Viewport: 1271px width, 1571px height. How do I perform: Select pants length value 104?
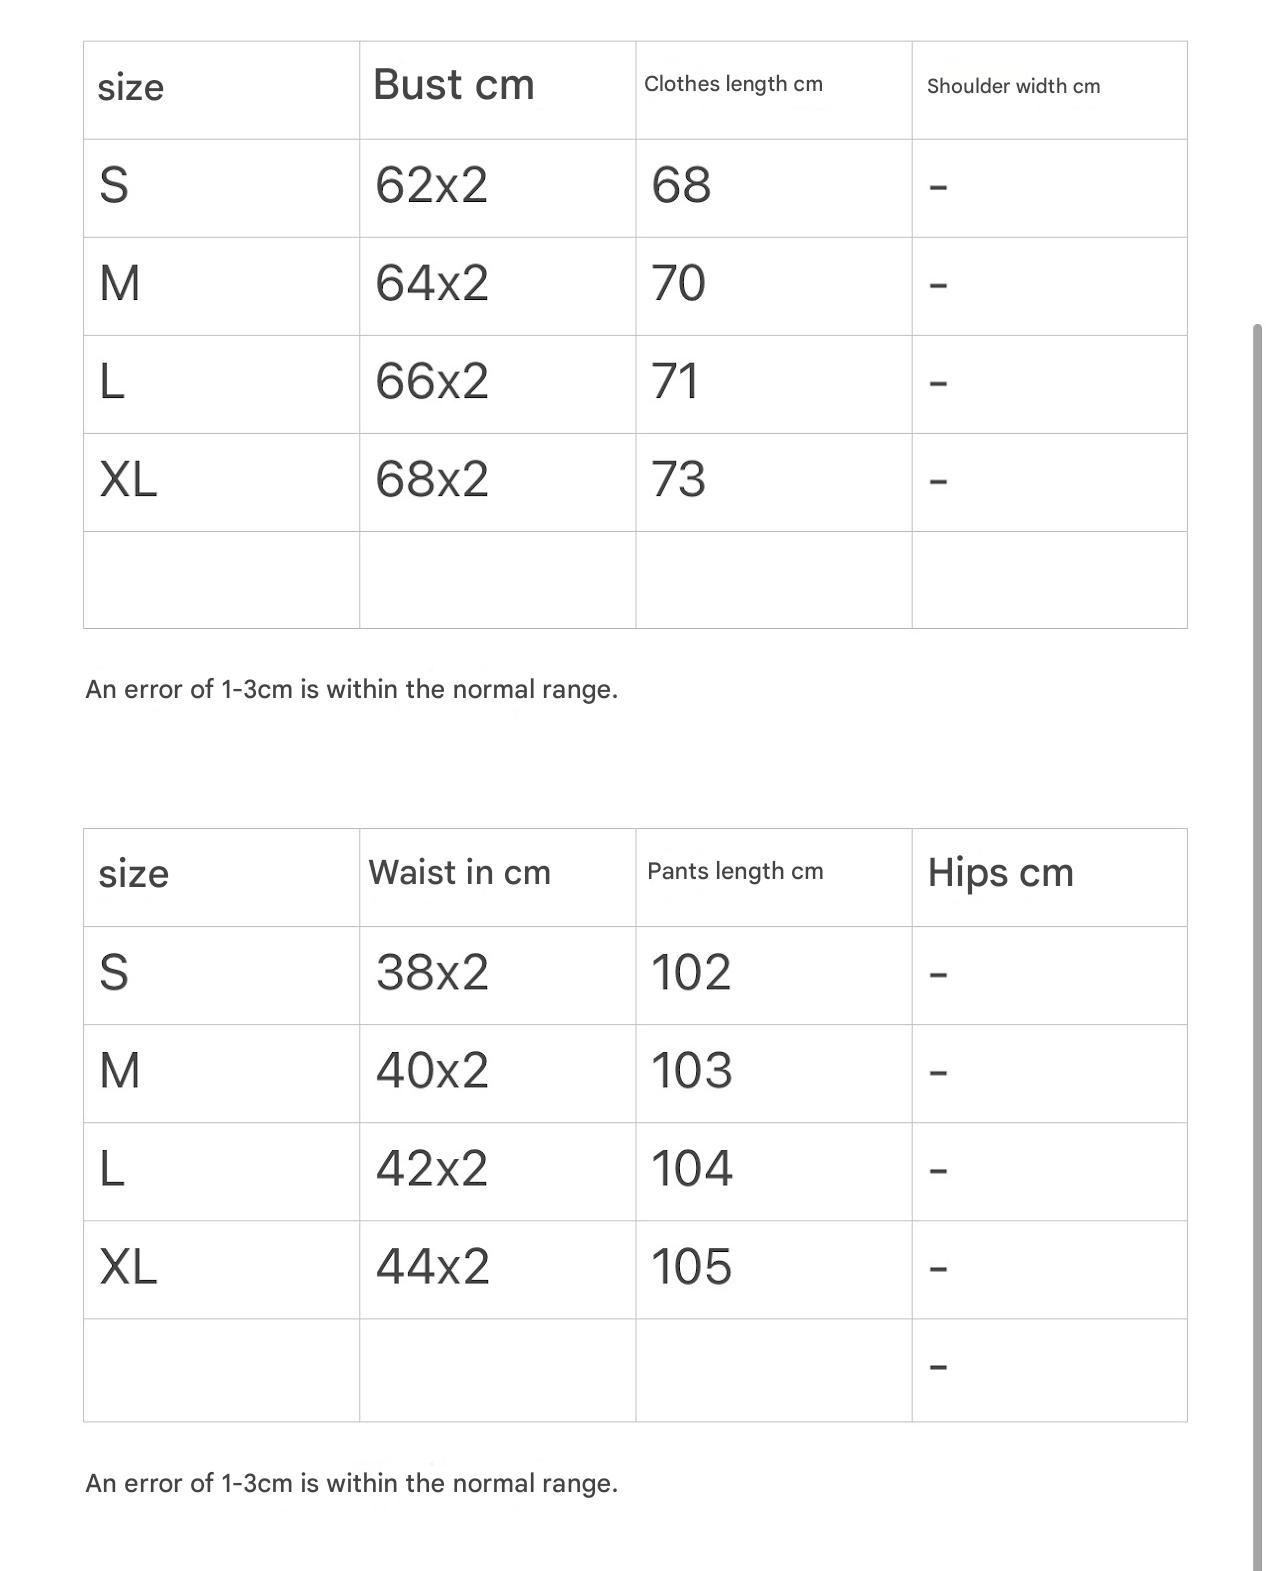691,1169
